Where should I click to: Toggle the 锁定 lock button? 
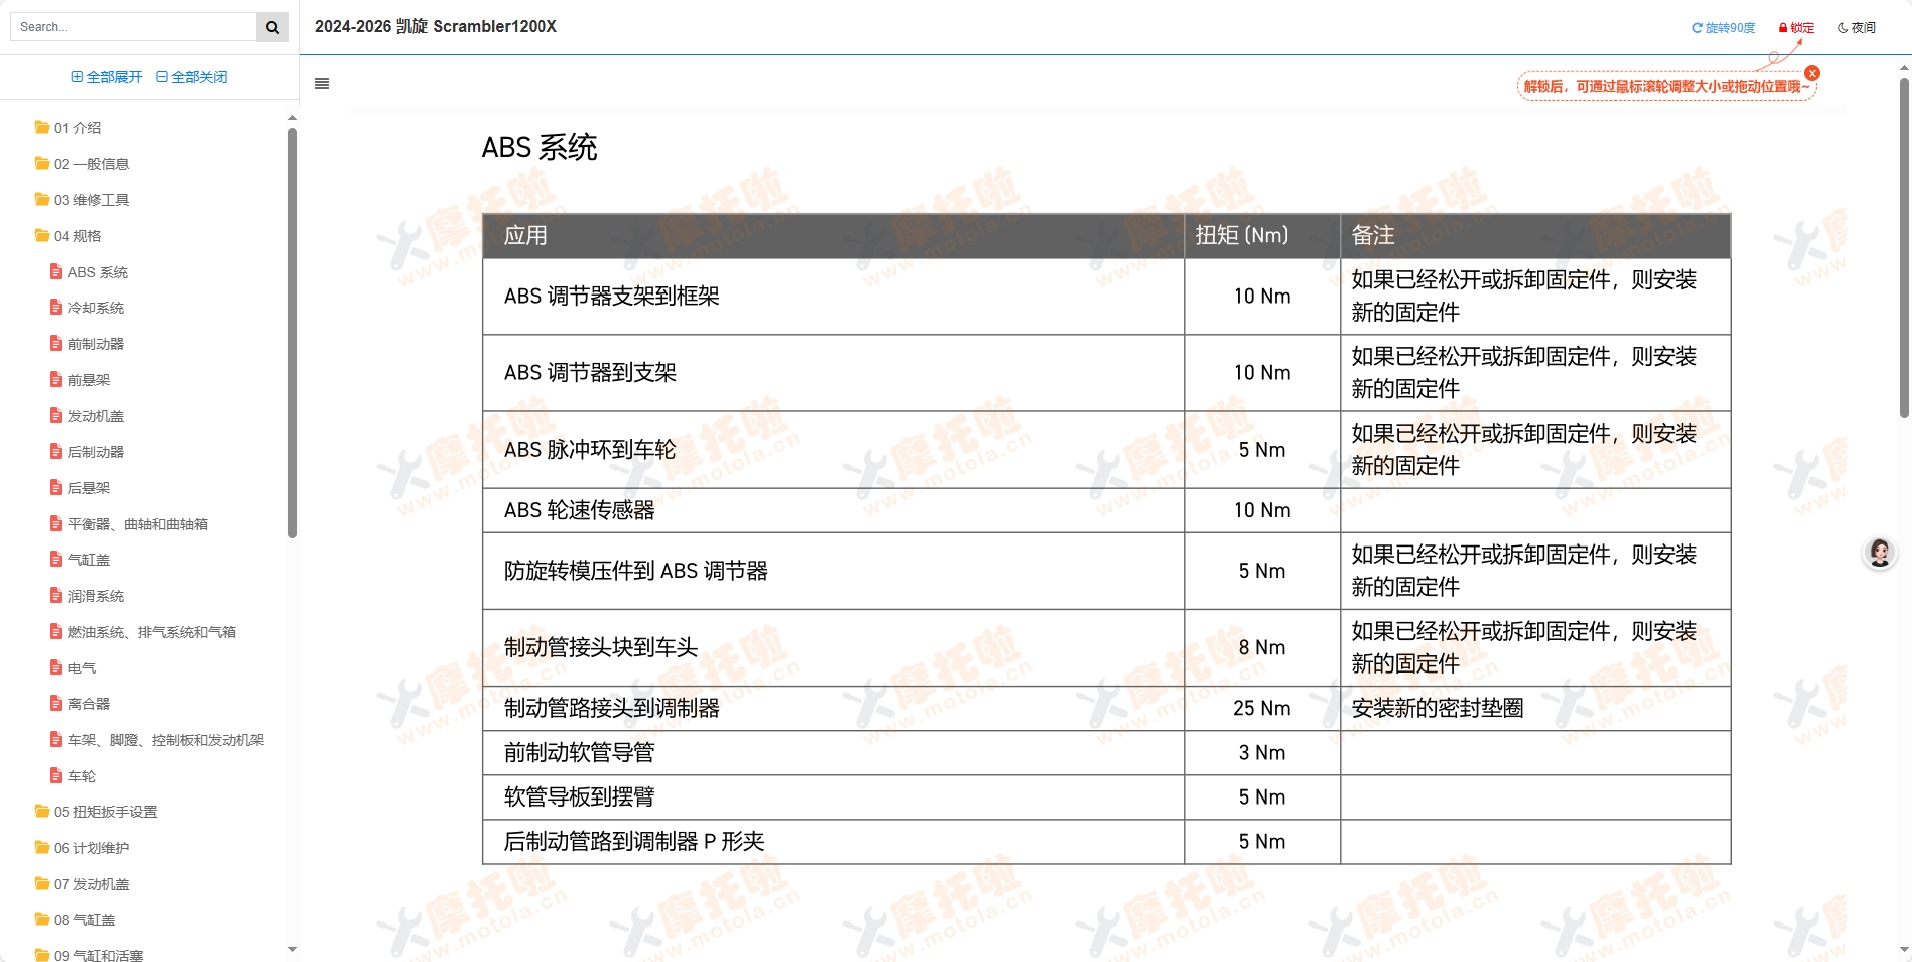pos(1796,28)
